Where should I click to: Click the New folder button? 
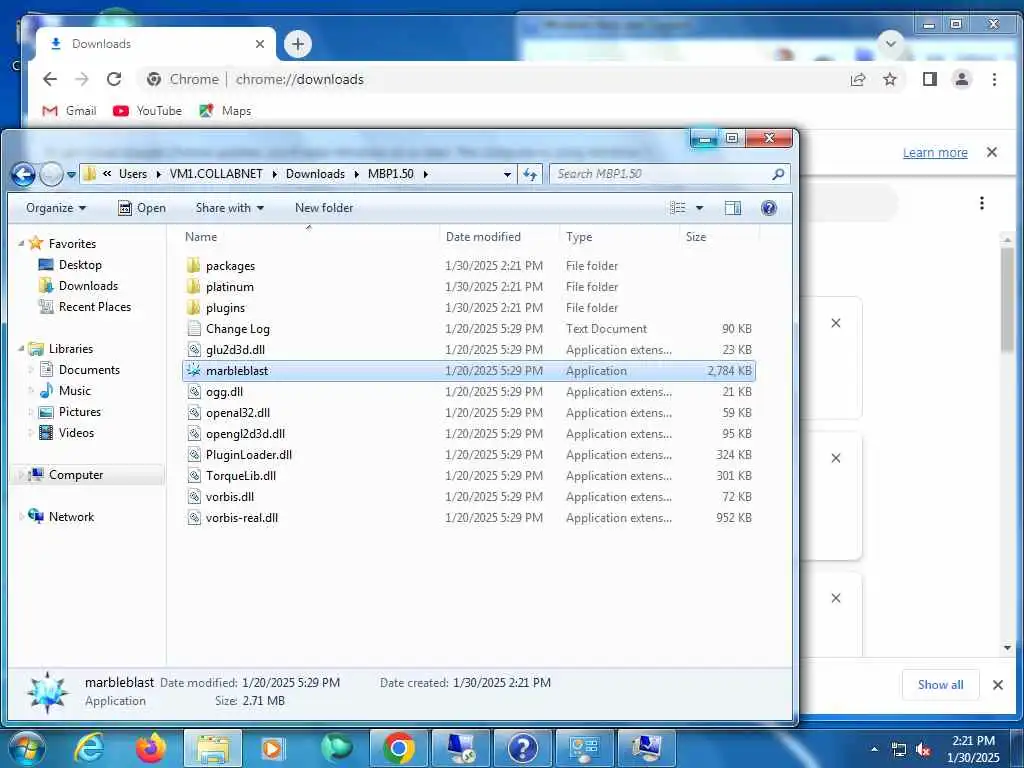coord(324,208)
